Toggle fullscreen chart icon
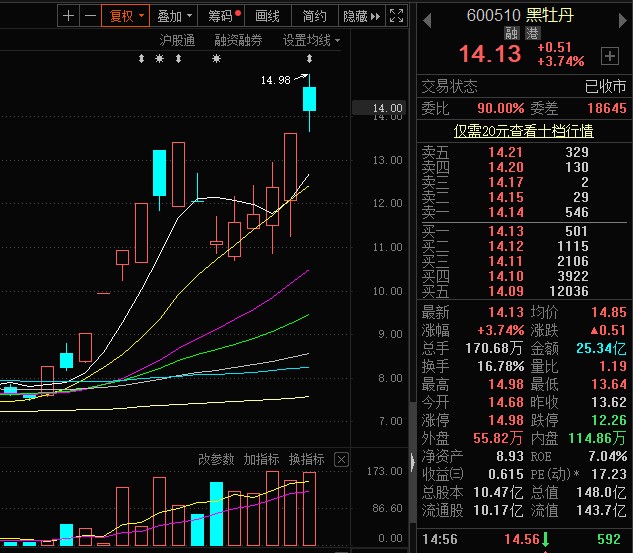 pos(396,16)
